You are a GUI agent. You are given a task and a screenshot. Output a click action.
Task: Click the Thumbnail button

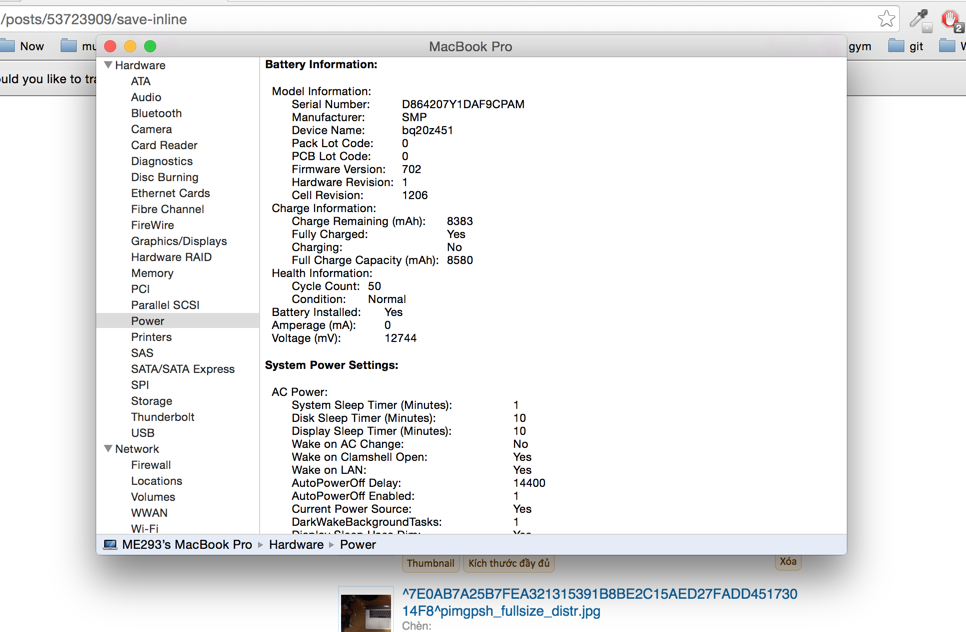[x=430, y=564]
